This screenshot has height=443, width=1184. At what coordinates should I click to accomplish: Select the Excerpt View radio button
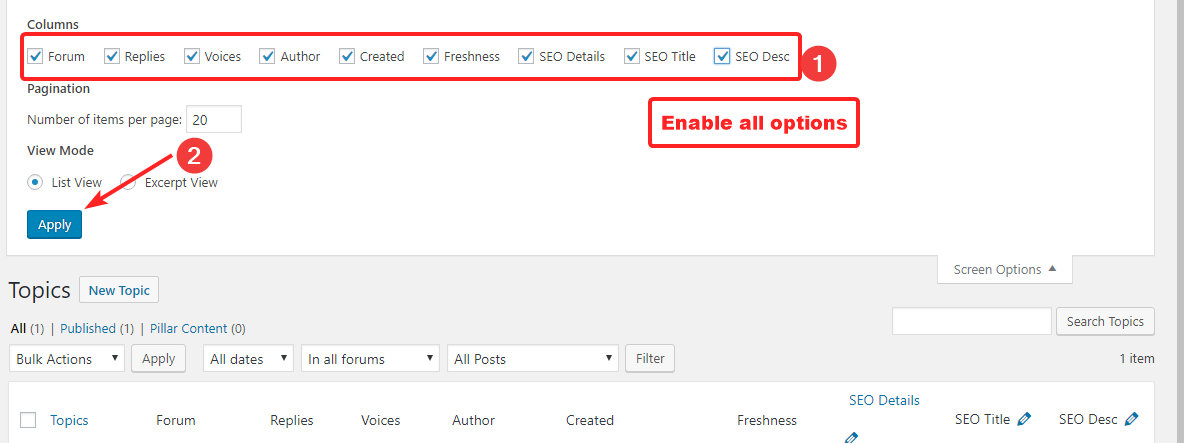129,183
